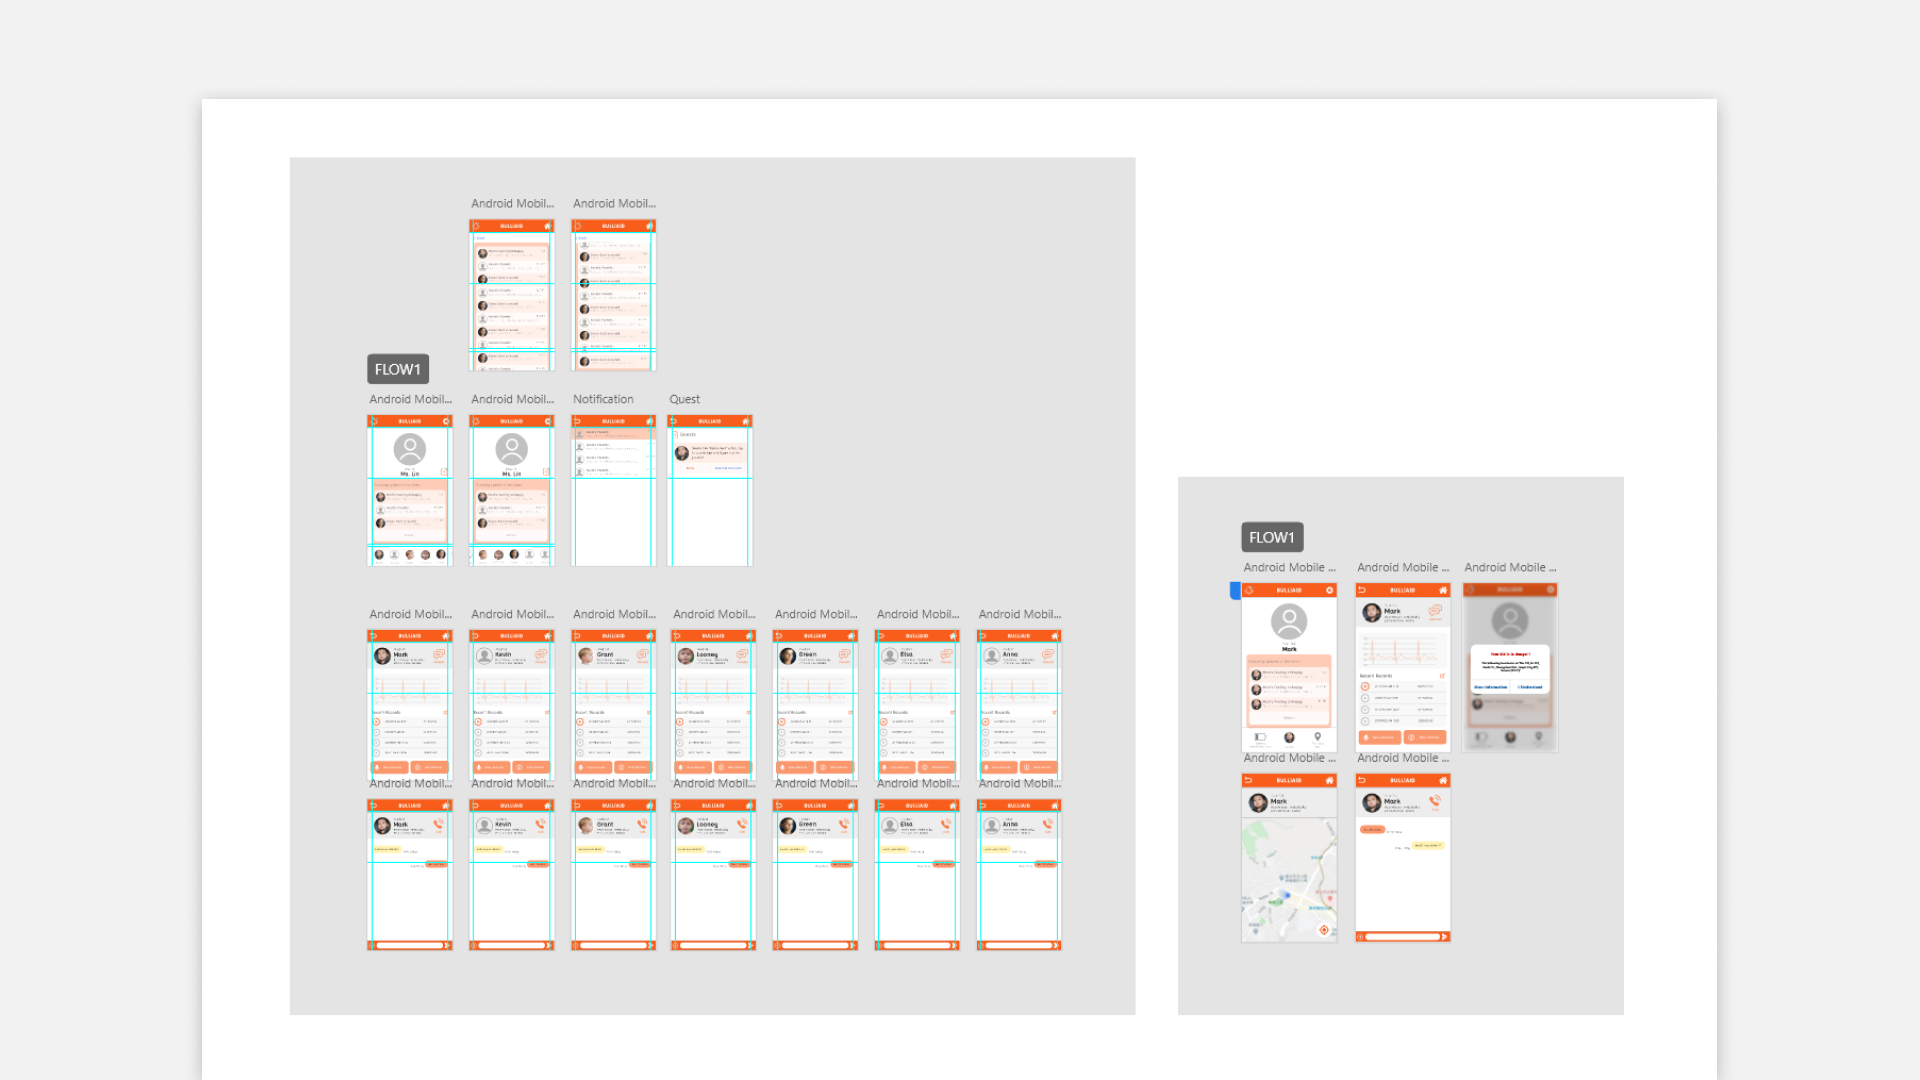Click the location target icon on the map

pos(1324,930)
